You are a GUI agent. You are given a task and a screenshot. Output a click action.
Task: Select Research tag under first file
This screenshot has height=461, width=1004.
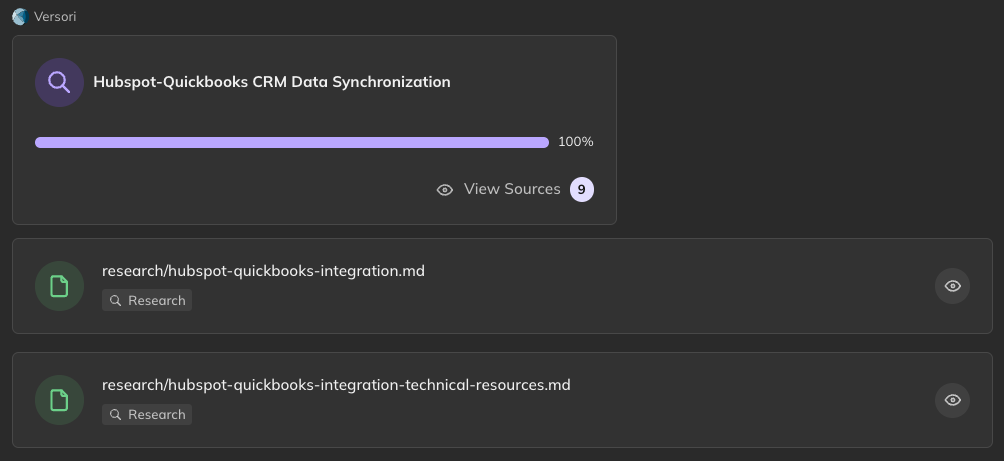point(147,300)
